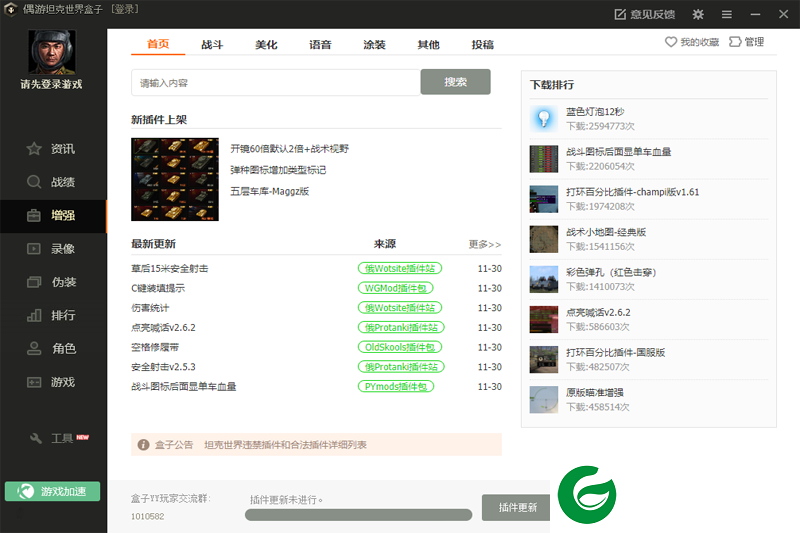800x533 pixels.
Task: Click the 更多>> link
Action: 485,244
